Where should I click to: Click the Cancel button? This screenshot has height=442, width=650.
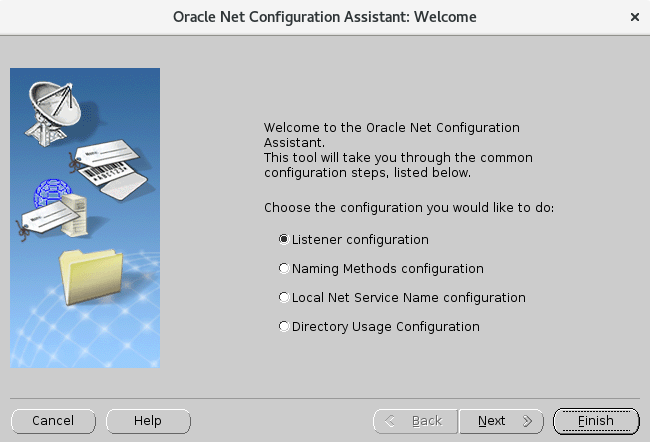[53, 421]
